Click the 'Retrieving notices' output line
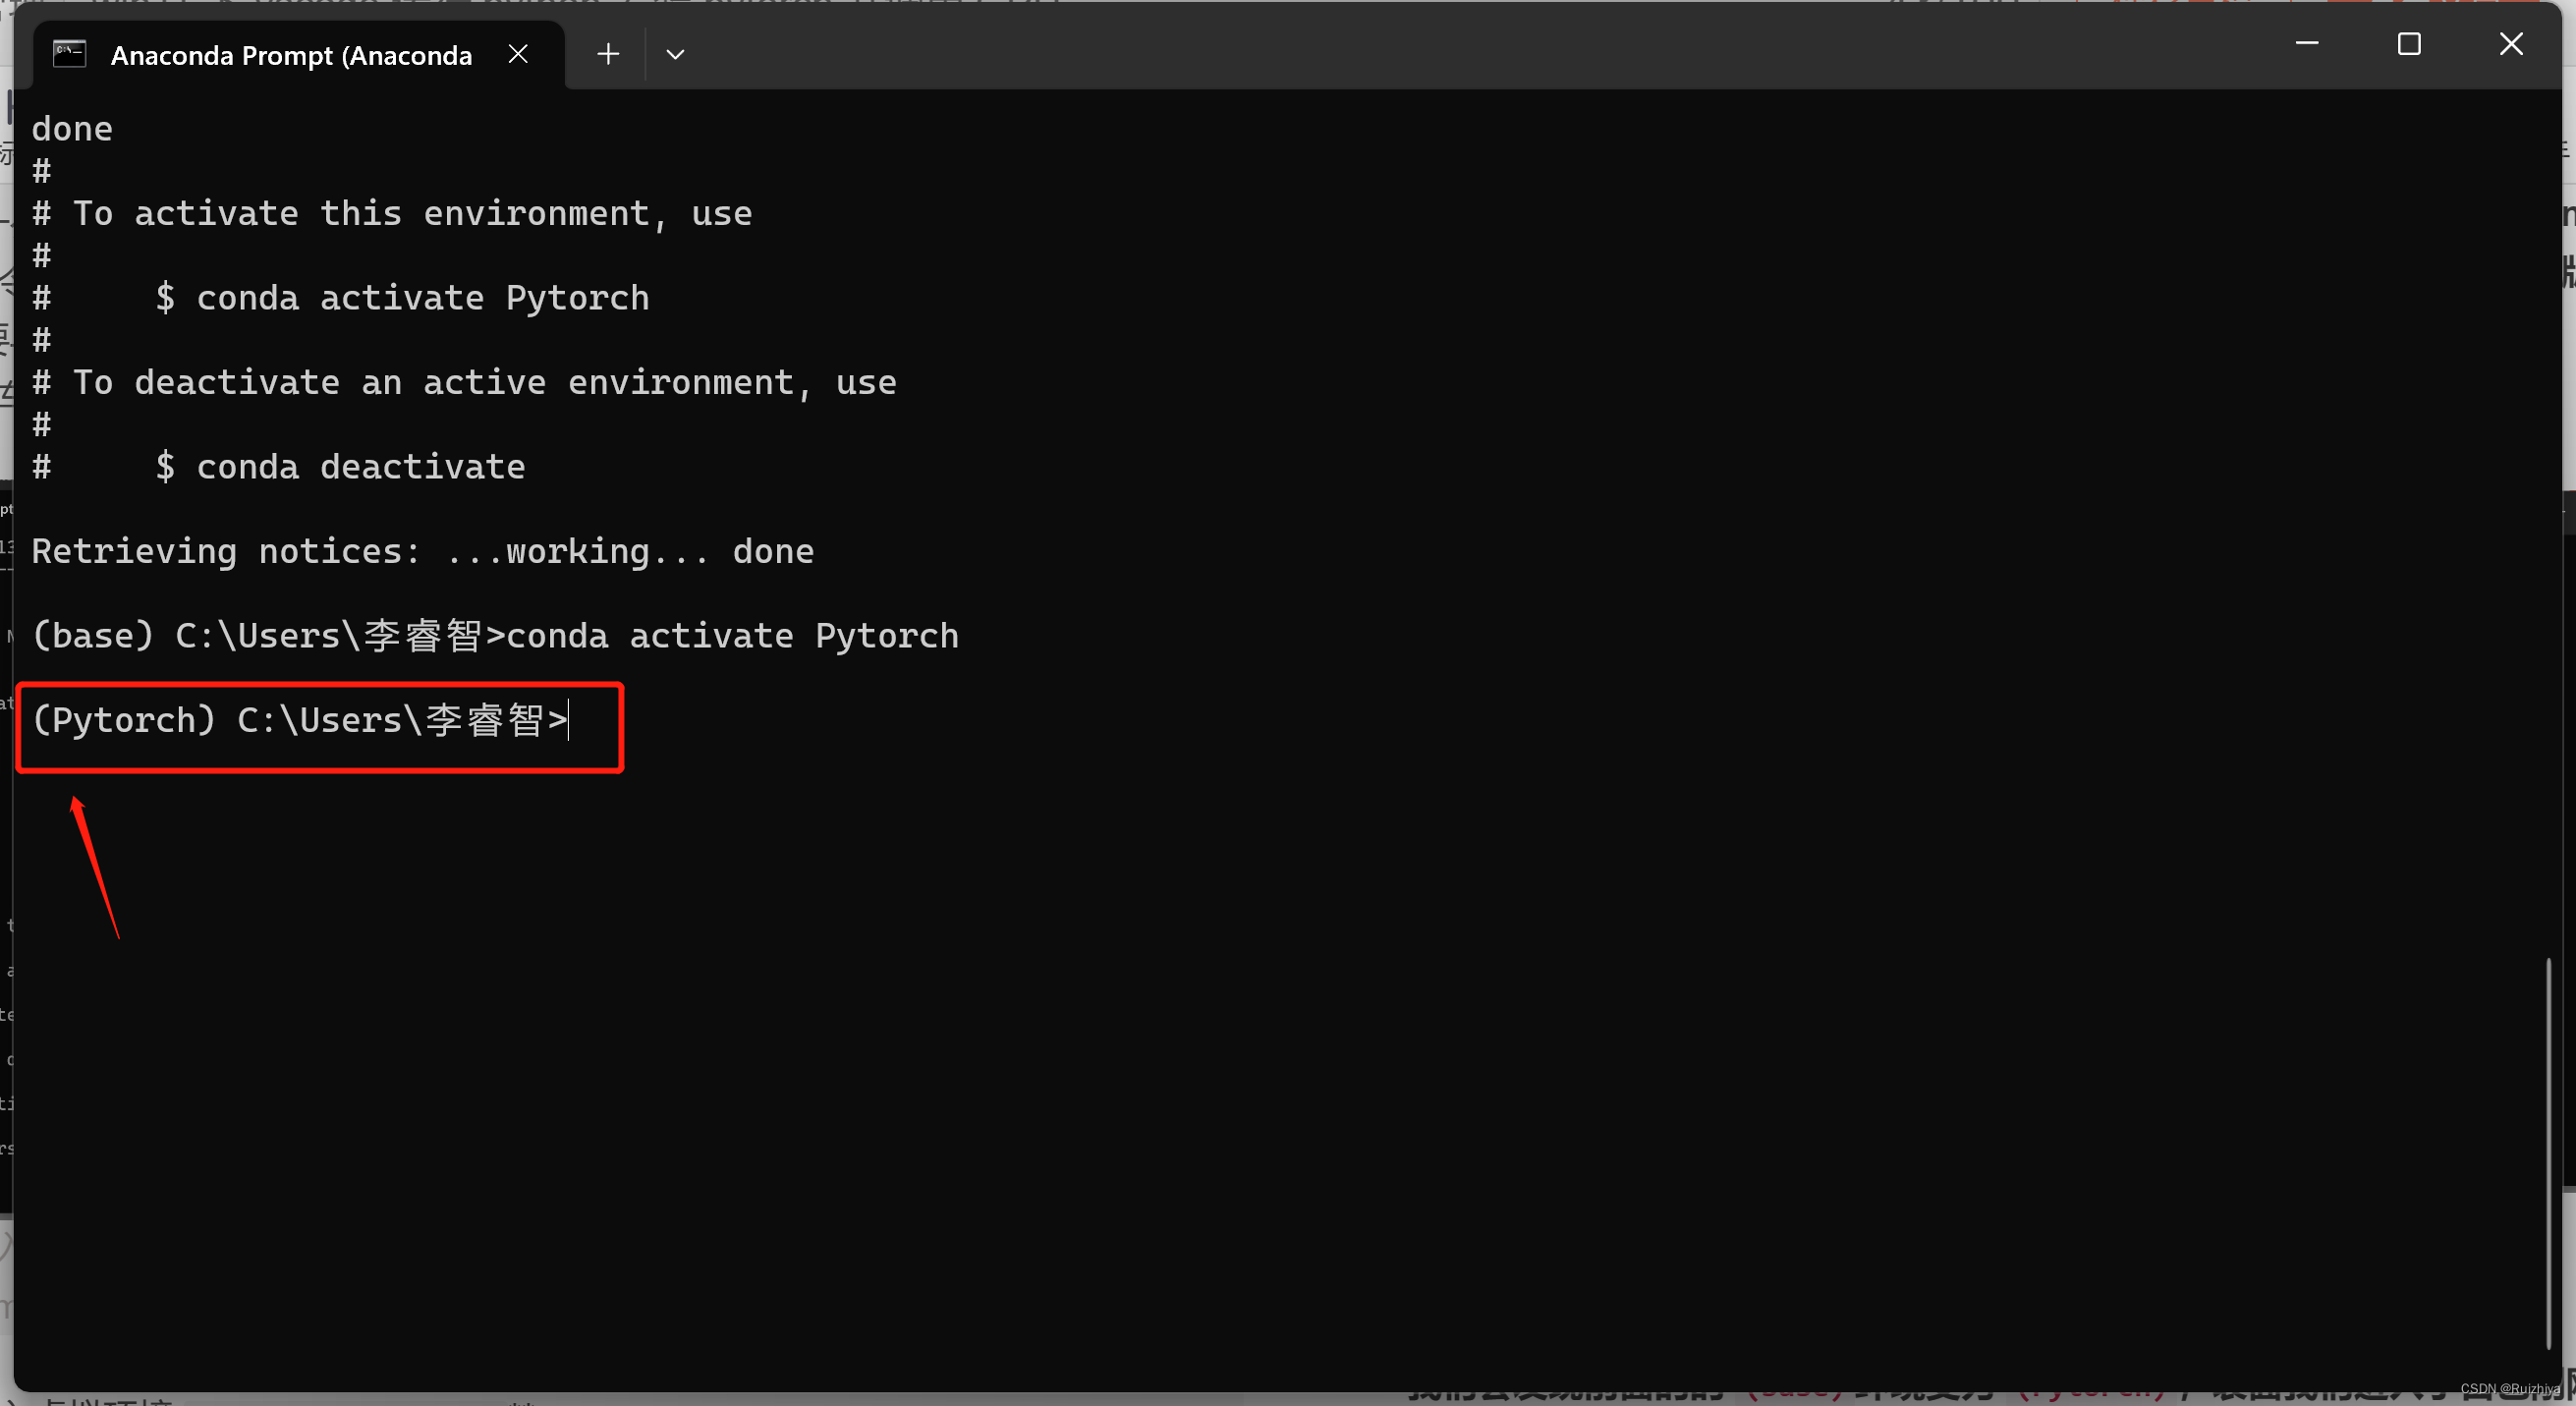2576x1406 pixels. click(x=423, y=551)
